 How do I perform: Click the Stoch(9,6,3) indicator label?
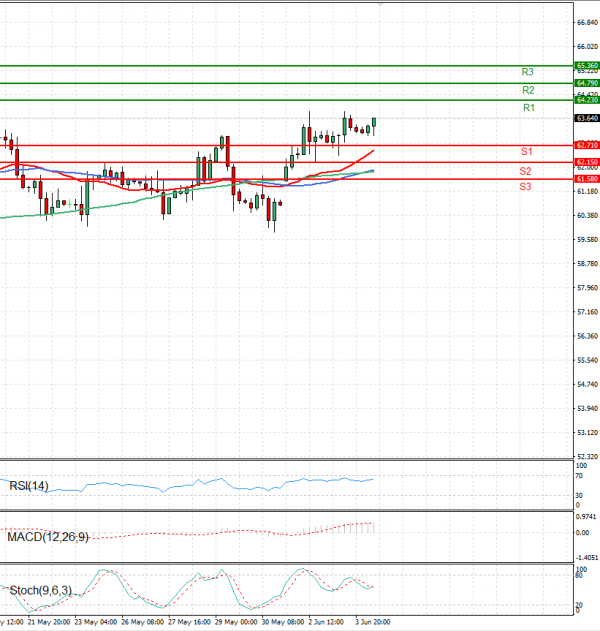(x=41, y=590)
